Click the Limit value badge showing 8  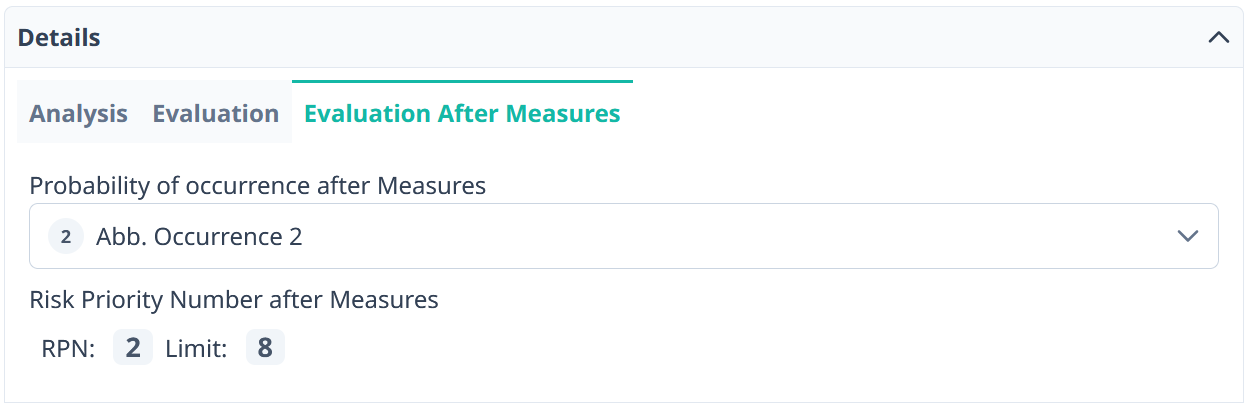265,348
